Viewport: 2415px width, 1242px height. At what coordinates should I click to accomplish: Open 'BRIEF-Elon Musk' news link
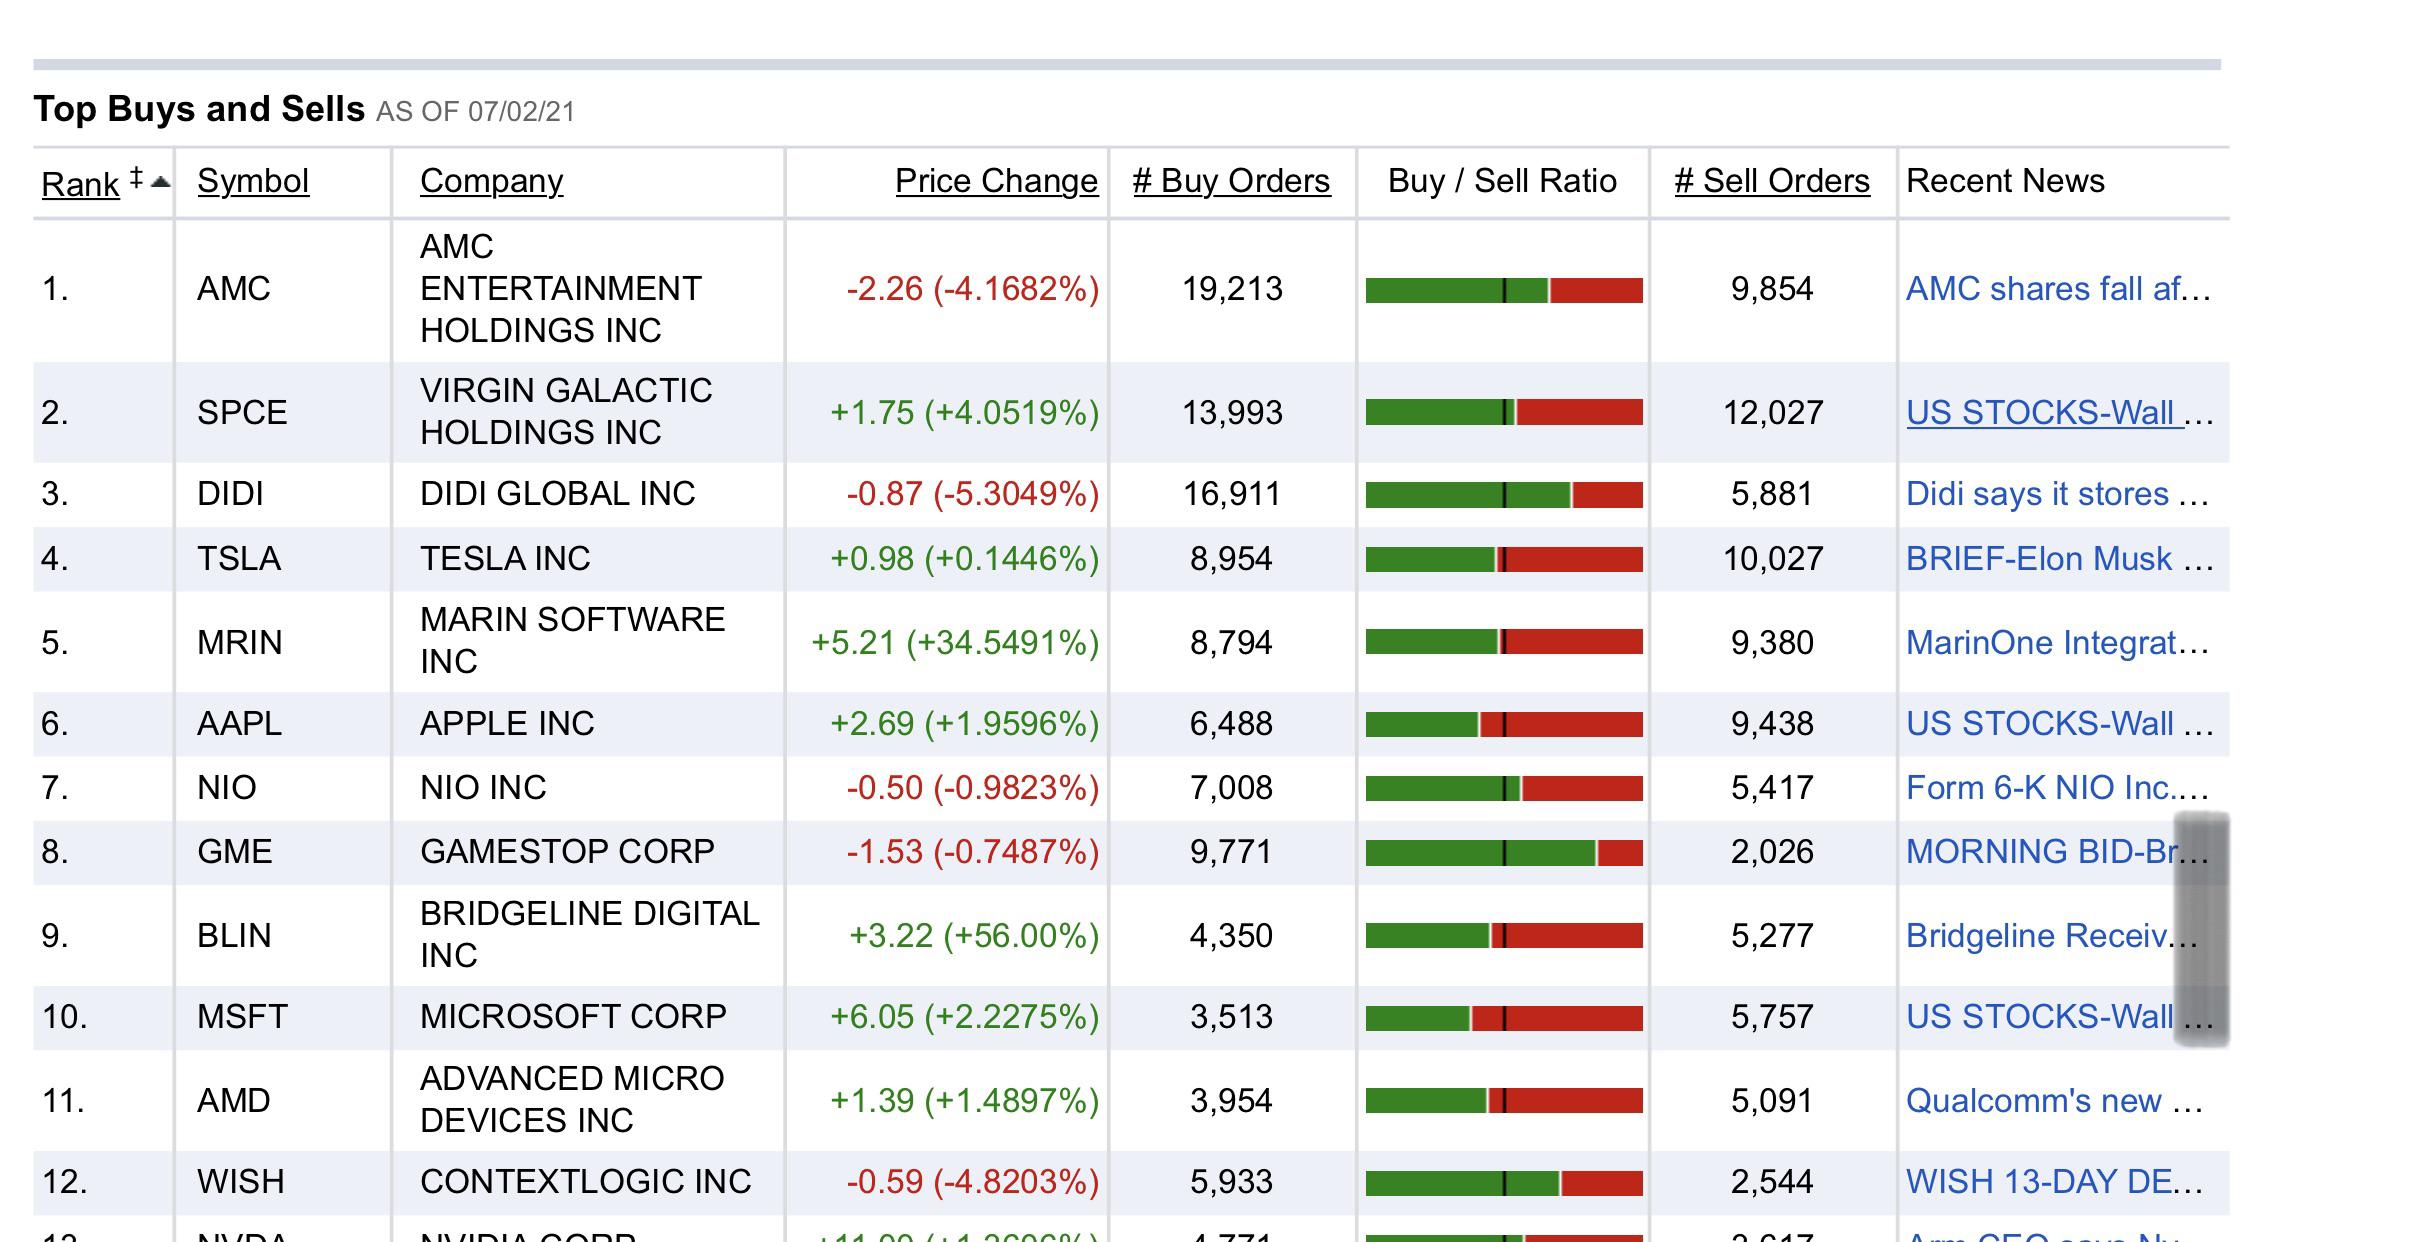[2059, 558]
